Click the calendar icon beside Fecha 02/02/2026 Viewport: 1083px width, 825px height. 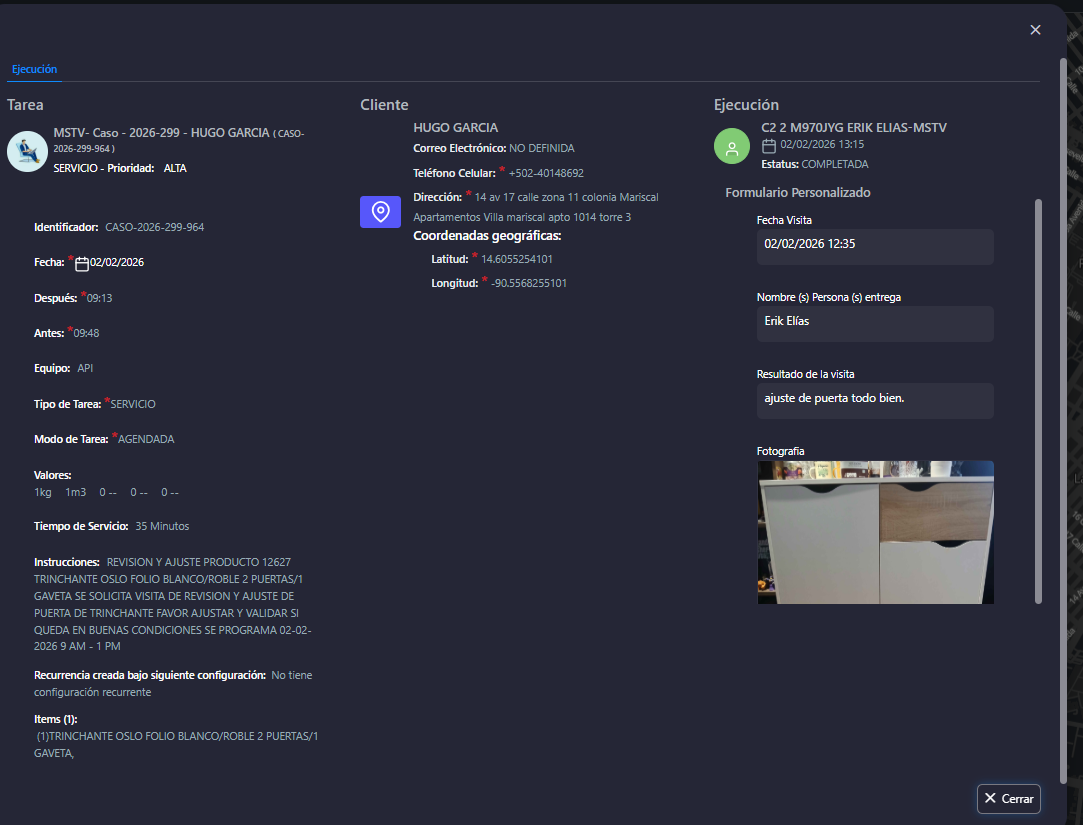coord(82,264)
